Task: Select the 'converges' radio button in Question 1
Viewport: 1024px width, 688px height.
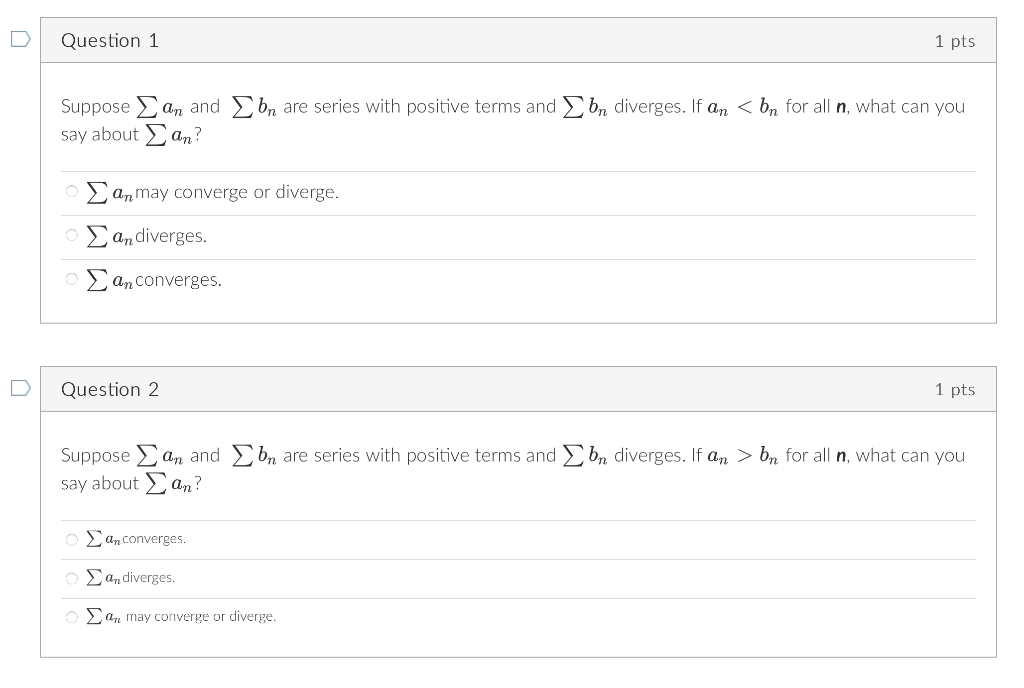Action: tap(72, 279)
